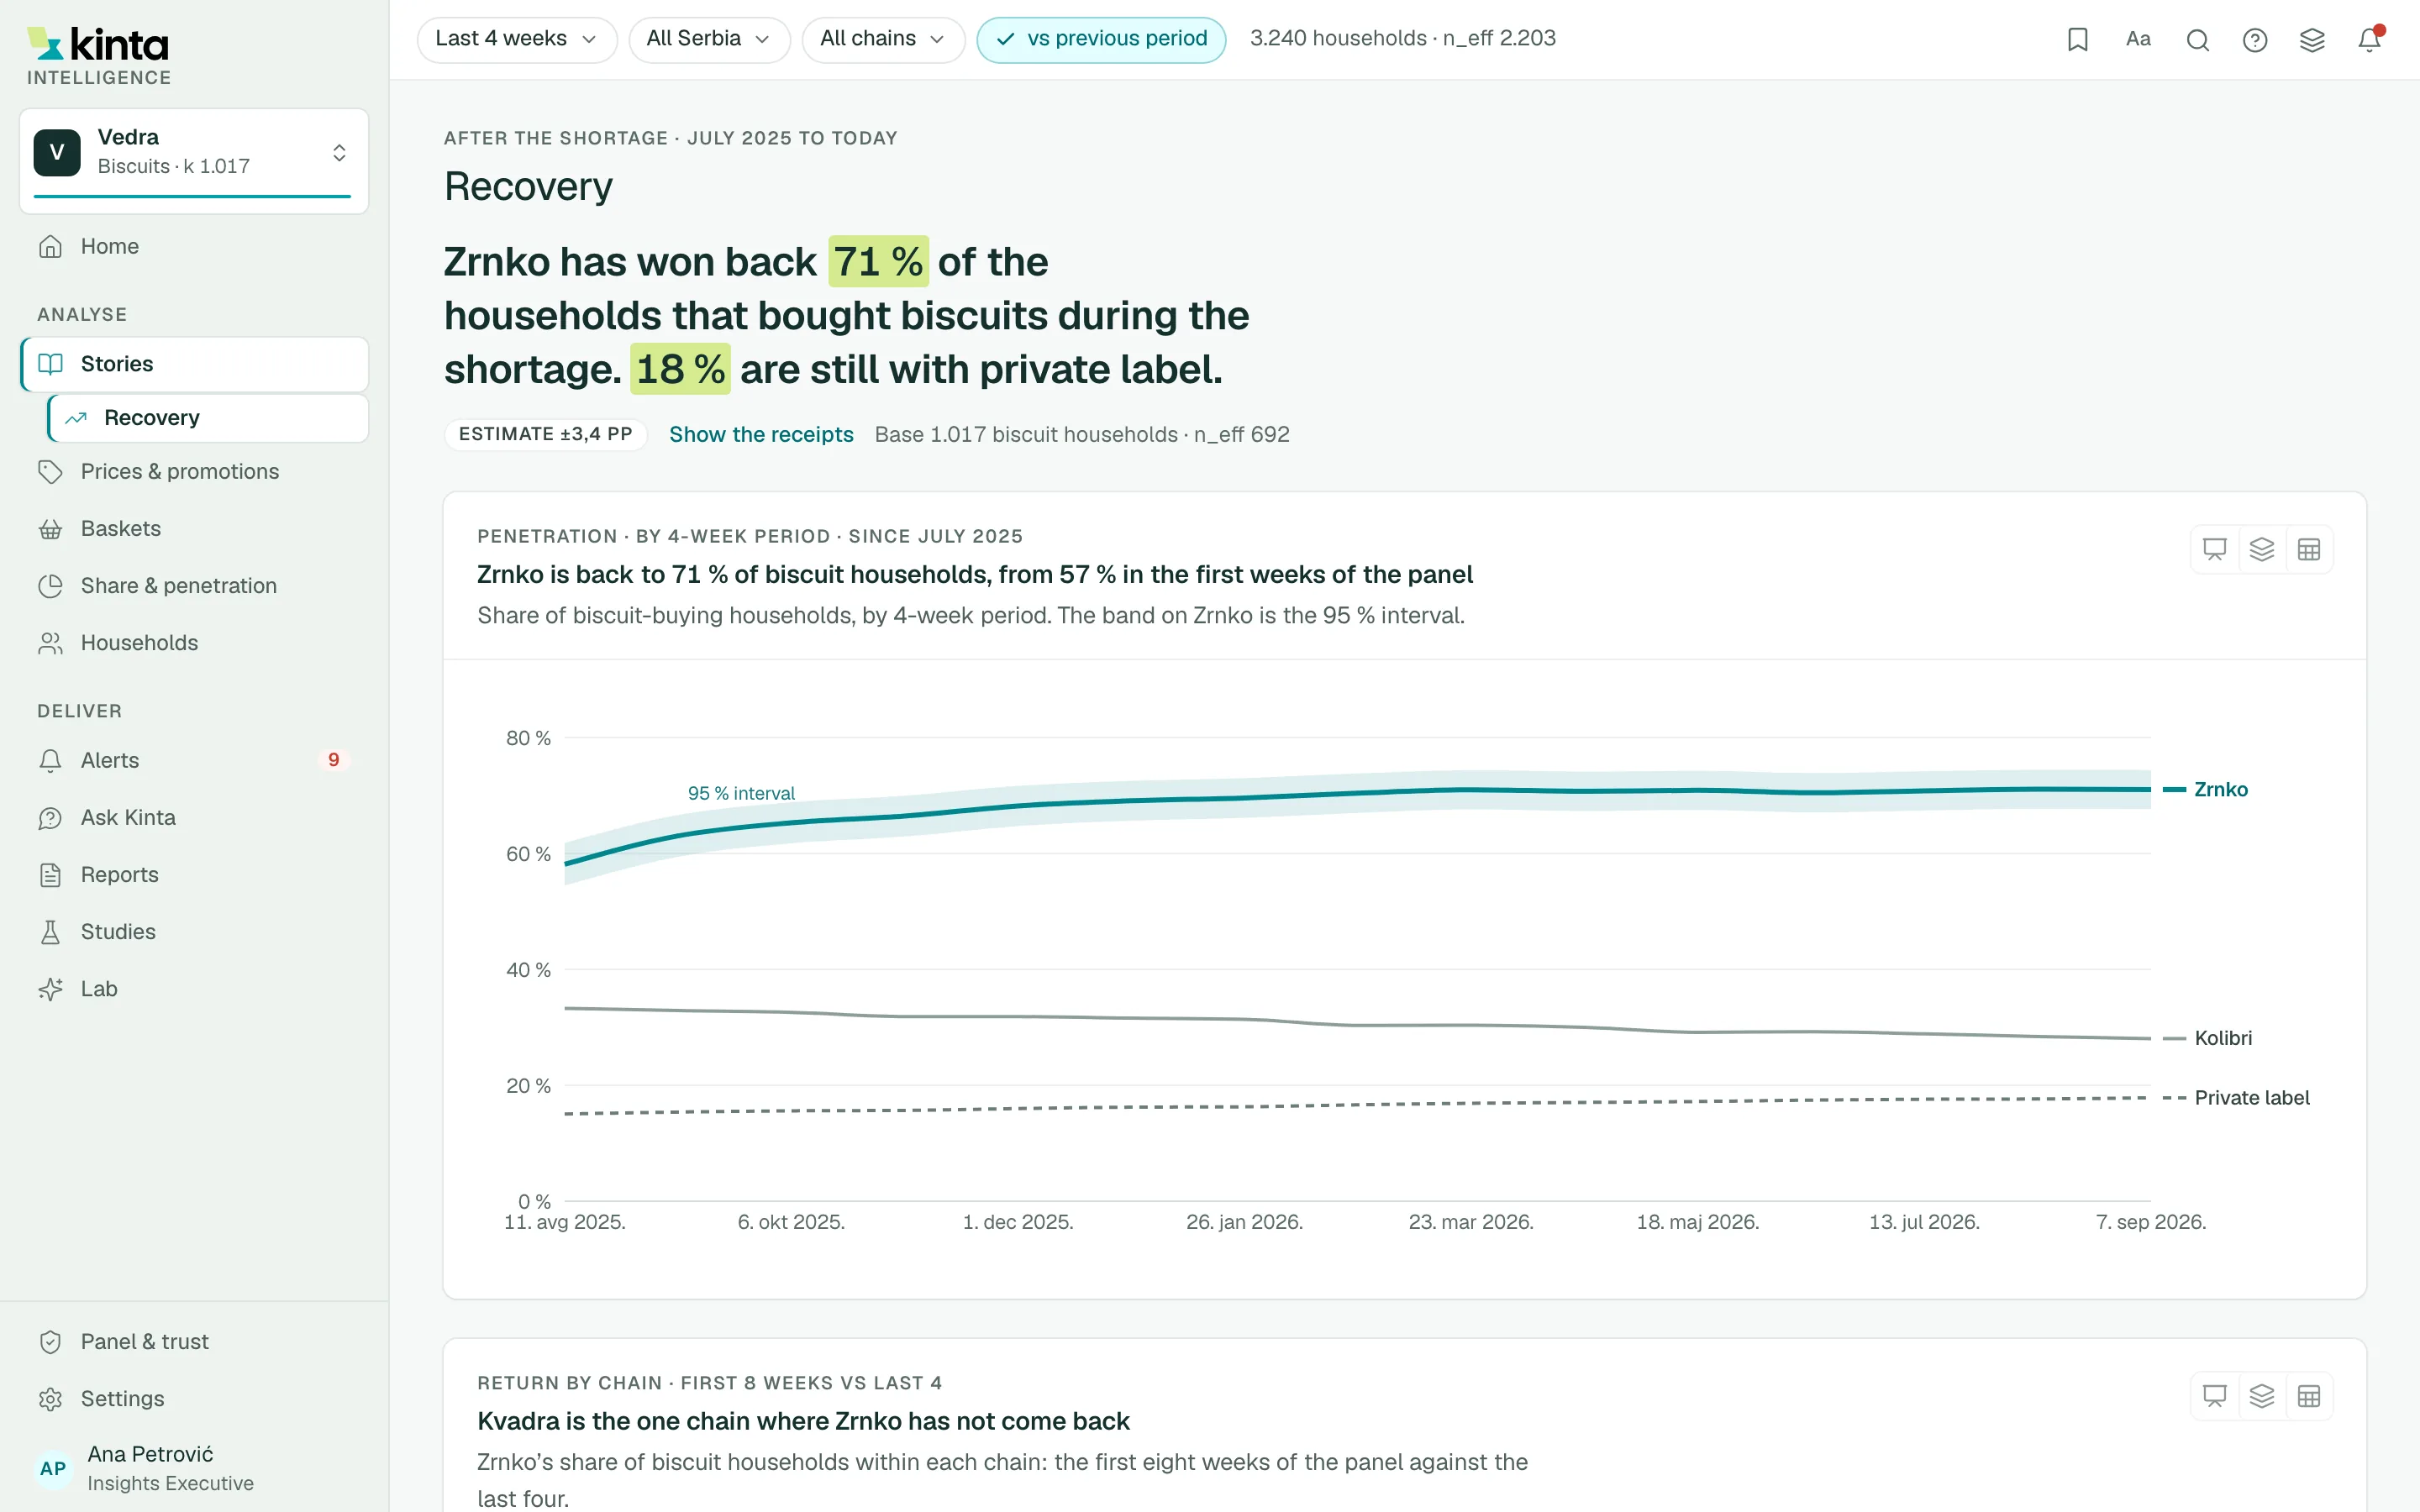This screenshot has height=1512, width=2420.
Task: Open presentation view for Return by Chain card
Action: (2214, 1396)
